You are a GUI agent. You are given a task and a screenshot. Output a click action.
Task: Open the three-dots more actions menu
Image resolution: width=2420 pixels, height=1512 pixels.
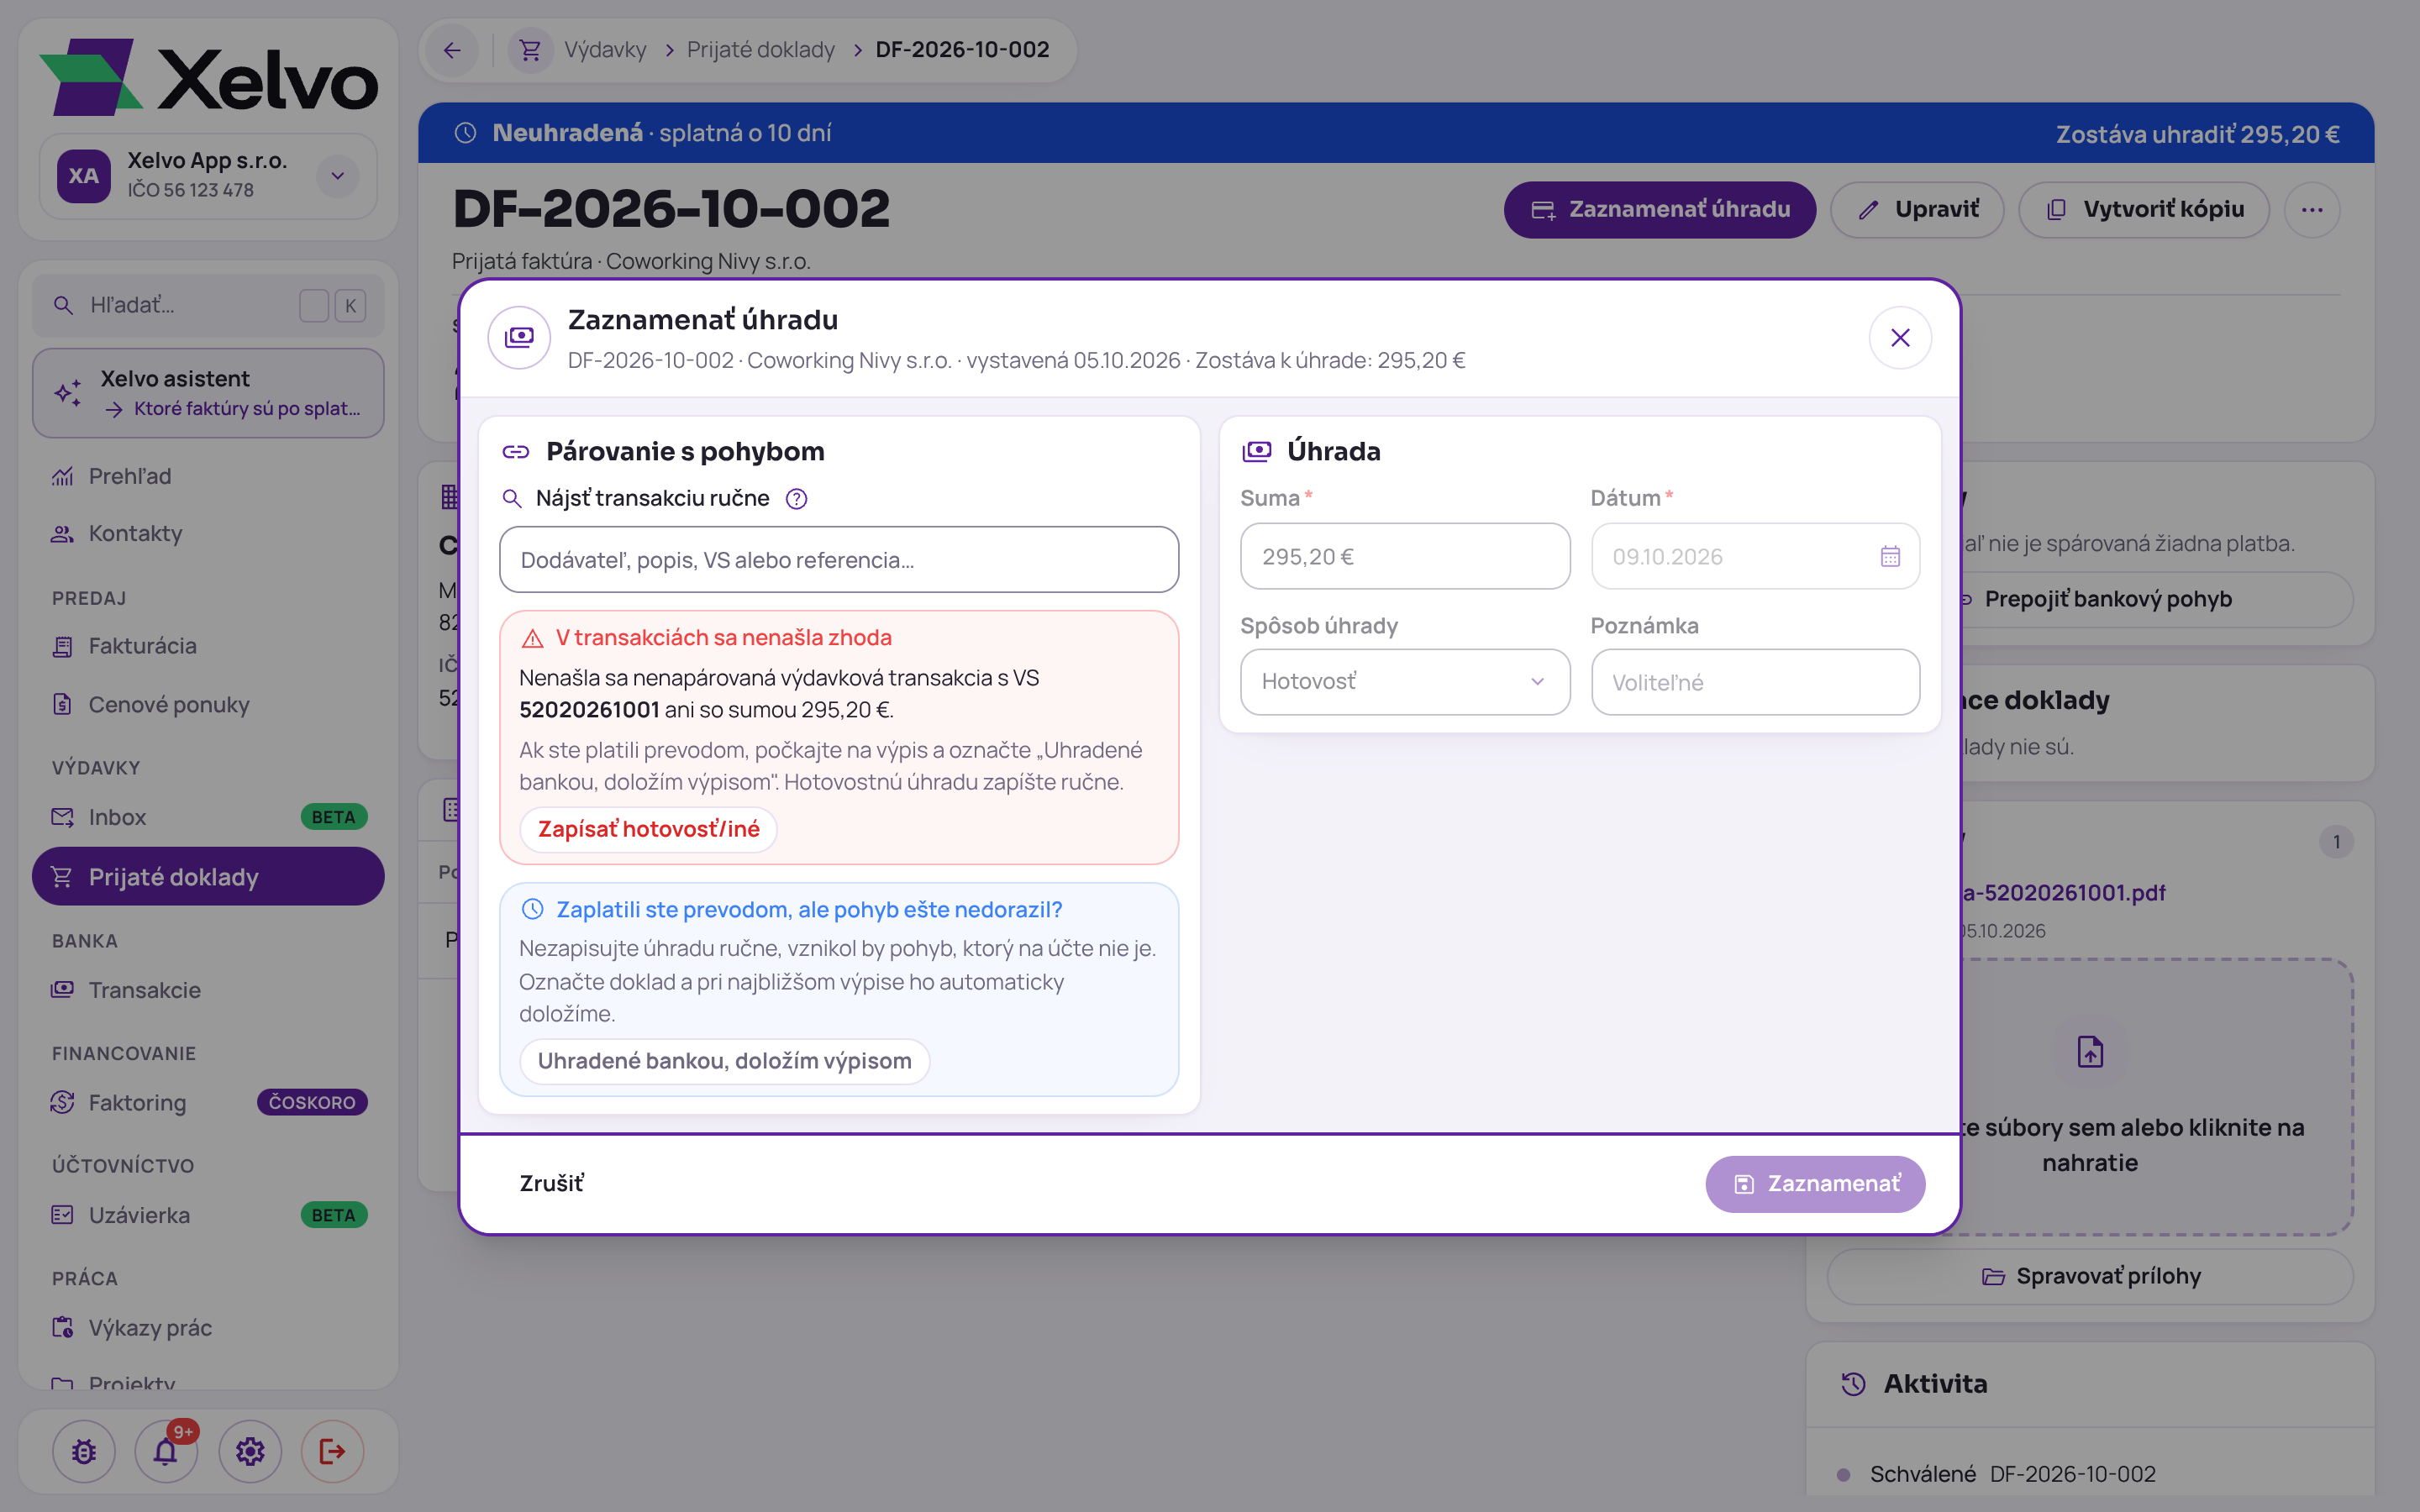(2312, 210)
